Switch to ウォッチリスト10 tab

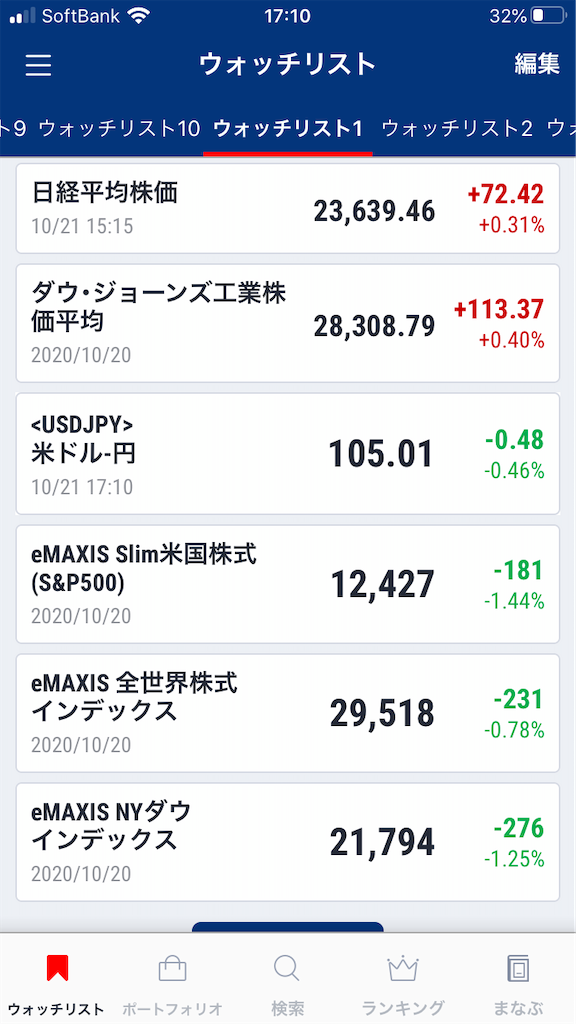[x=120, y=128]
